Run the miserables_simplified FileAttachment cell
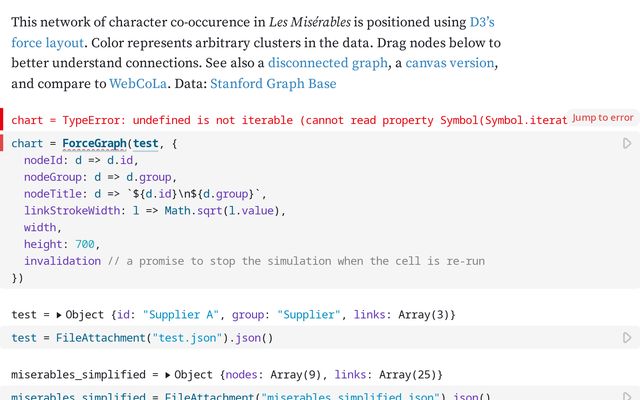640x400 pixels. 627,396
